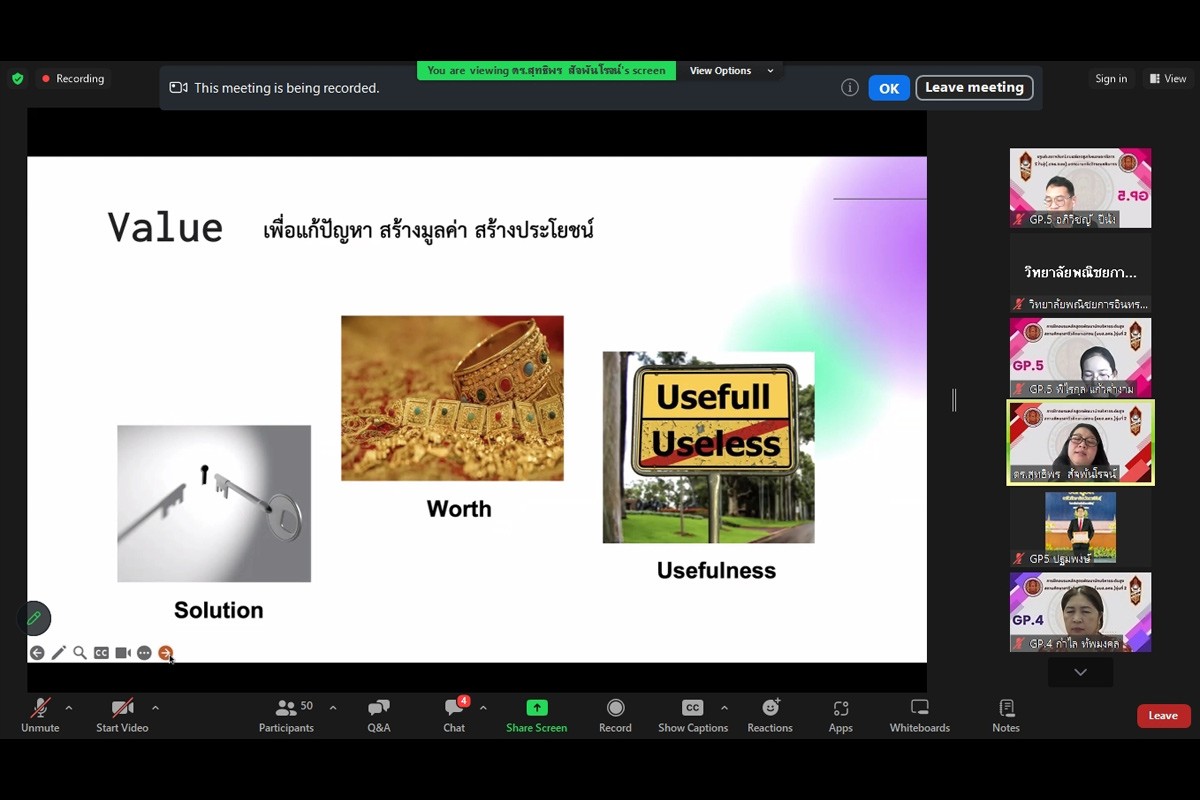Start Video from the toolbar

point(122,715)
